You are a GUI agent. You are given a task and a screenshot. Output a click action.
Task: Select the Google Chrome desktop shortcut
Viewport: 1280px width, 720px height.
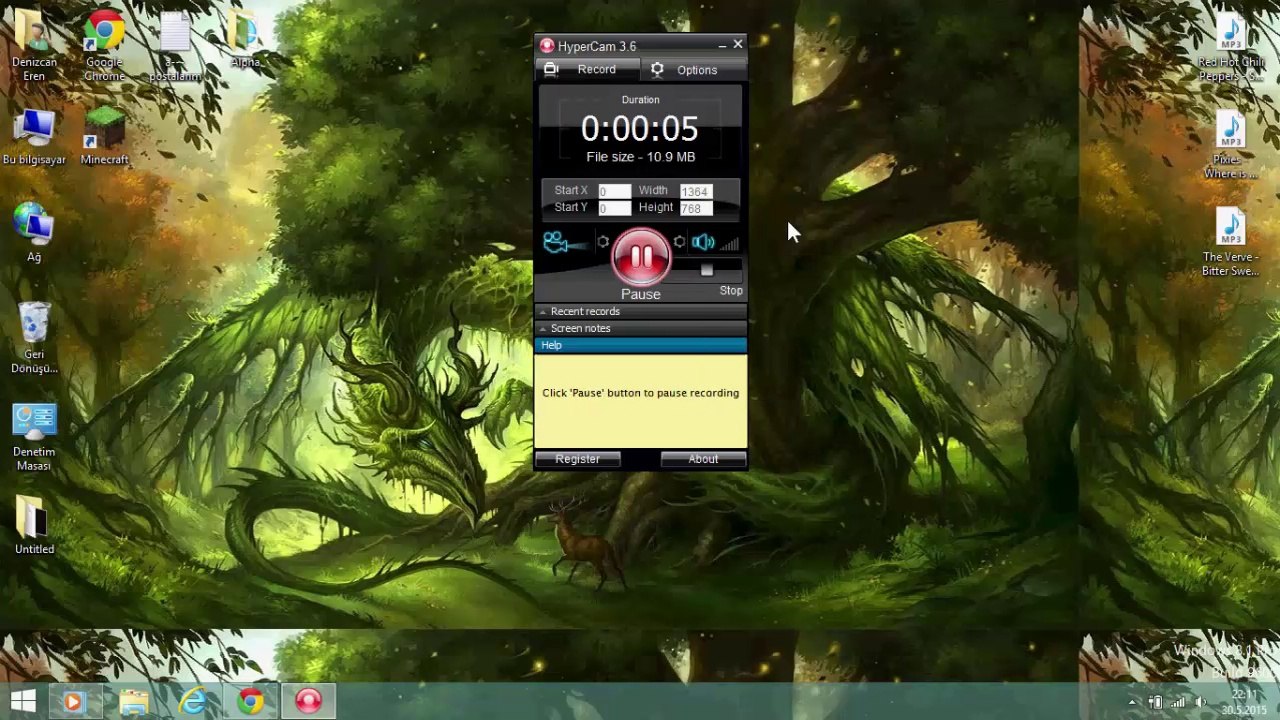point(104,47)
